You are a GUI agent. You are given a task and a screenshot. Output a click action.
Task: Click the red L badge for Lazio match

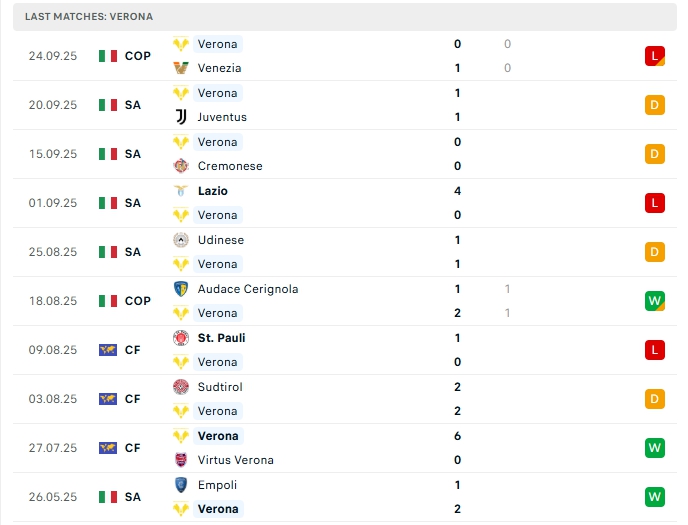point(655,203)
